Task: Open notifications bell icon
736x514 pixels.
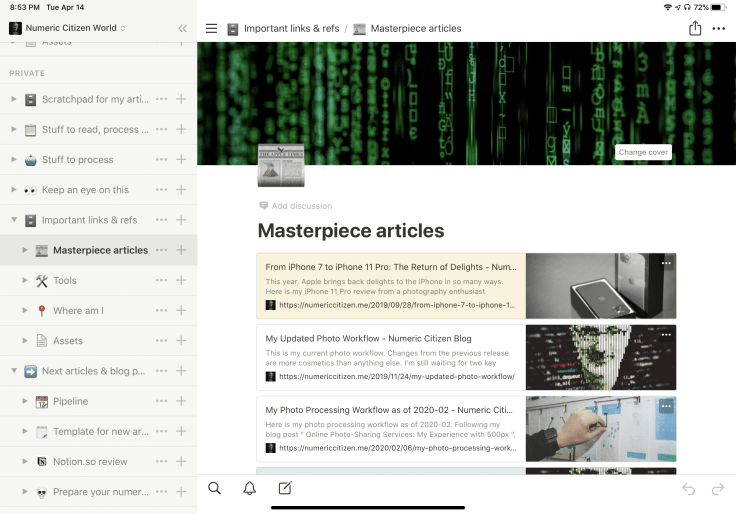Action: pyautogui.click(x=250, y=488)
